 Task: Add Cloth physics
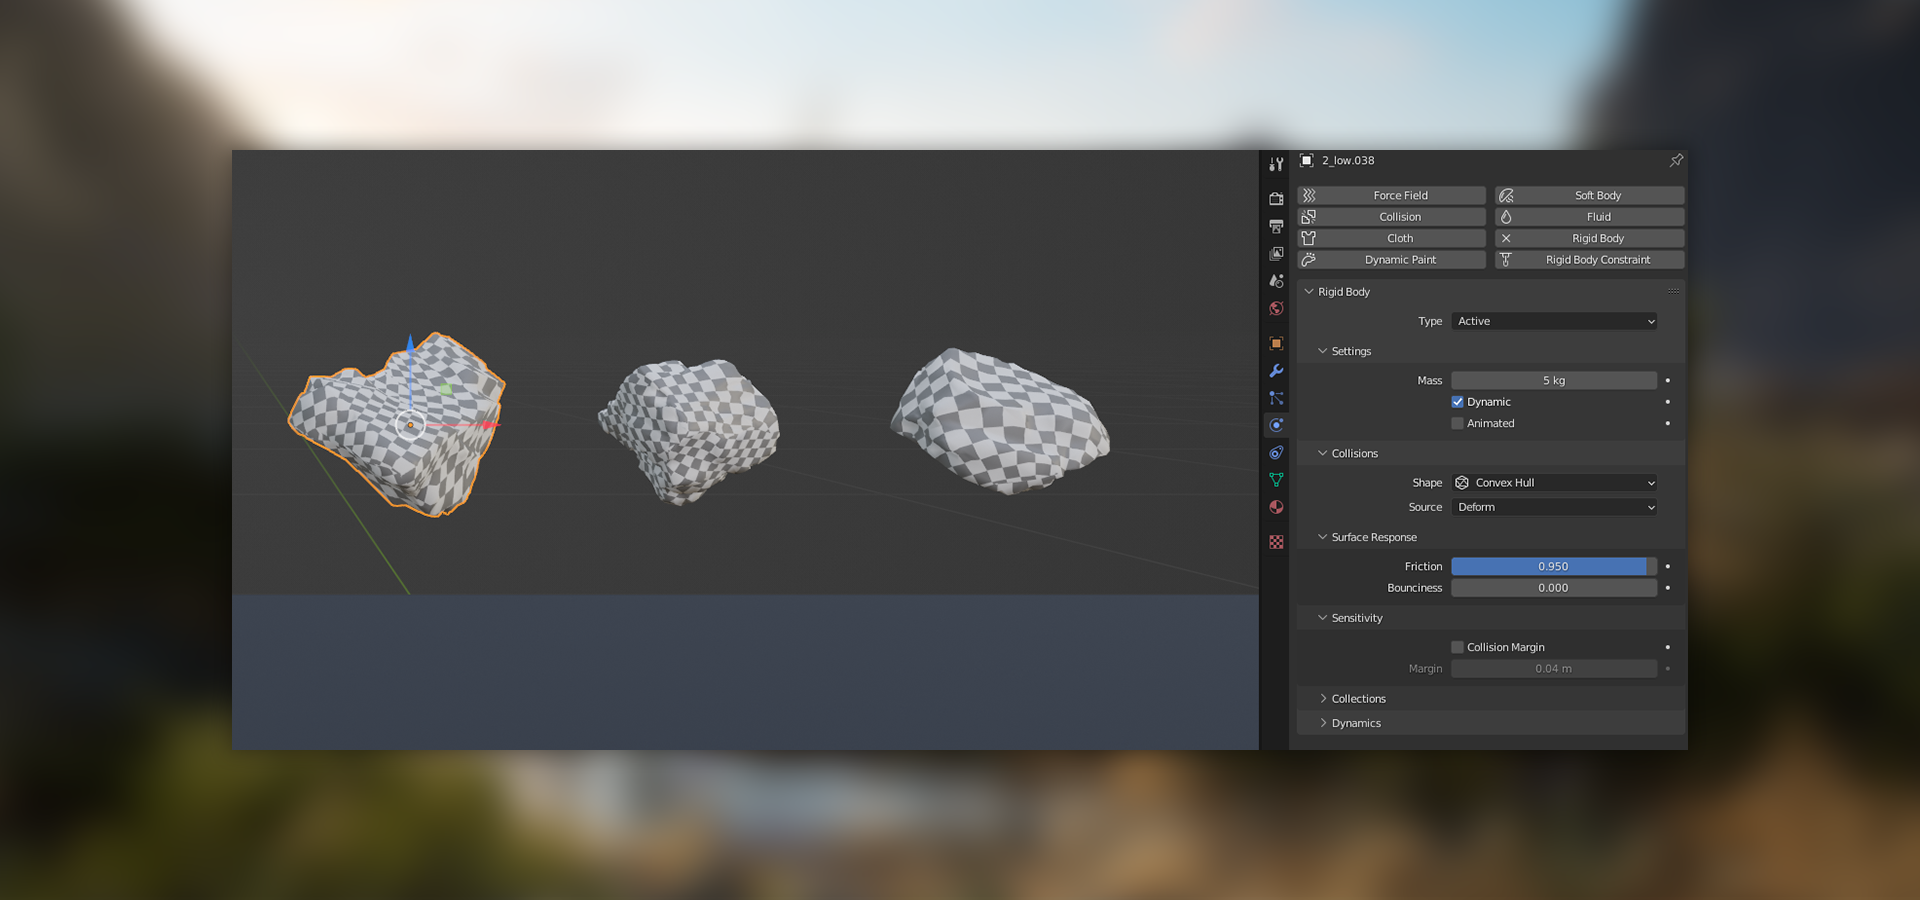click(x=1391, y=239)
